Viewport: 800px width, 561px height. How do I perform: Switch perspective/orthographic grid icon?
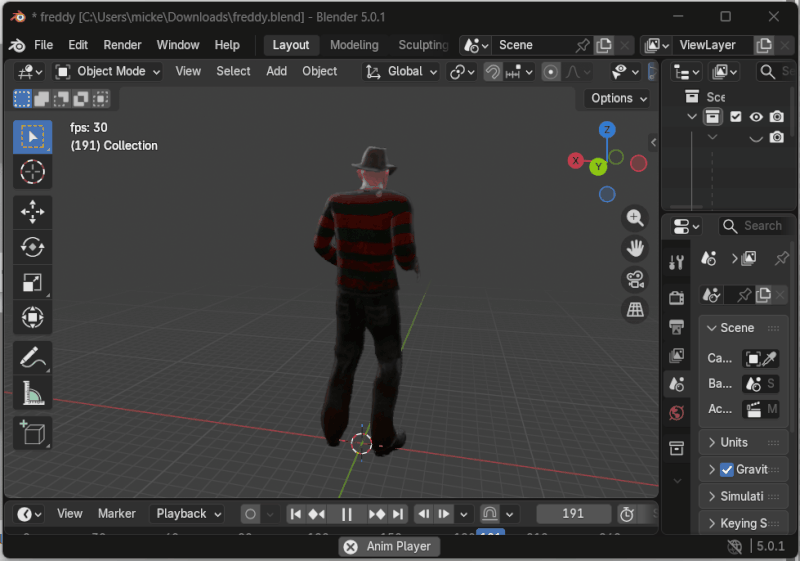(x=635, y=310)
